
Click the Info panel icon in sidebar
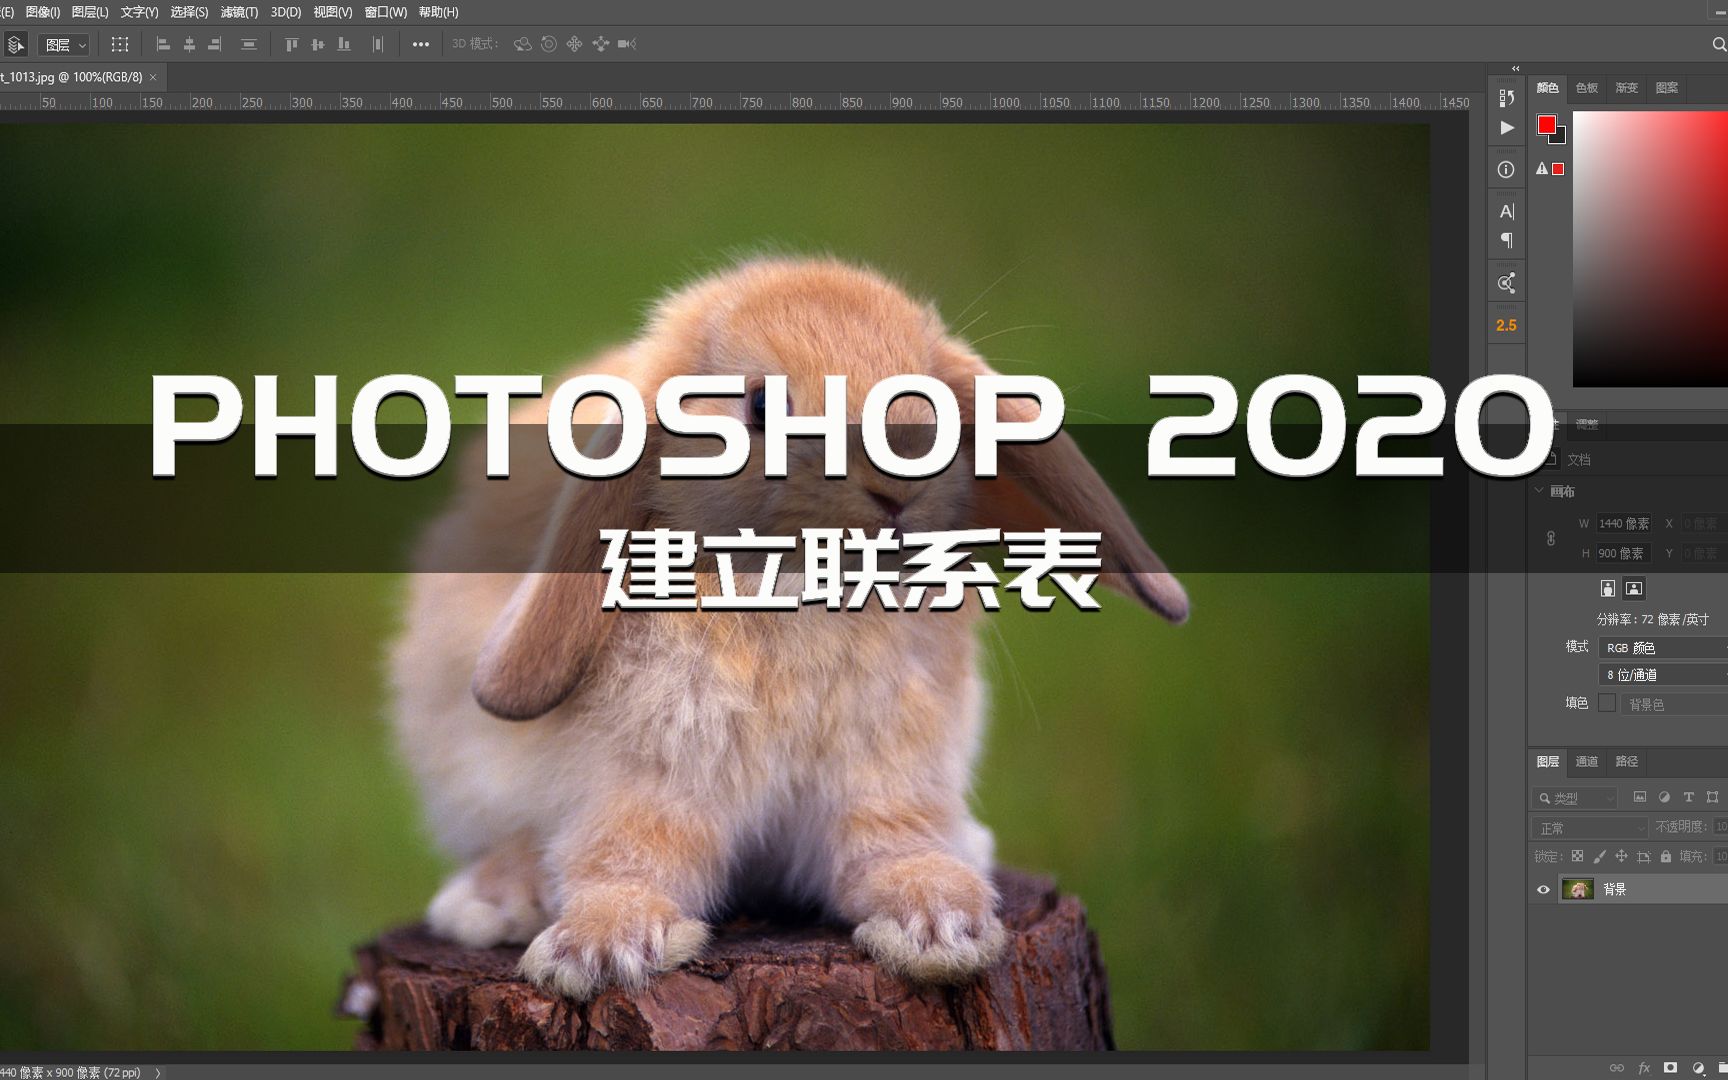[1506, 169]
